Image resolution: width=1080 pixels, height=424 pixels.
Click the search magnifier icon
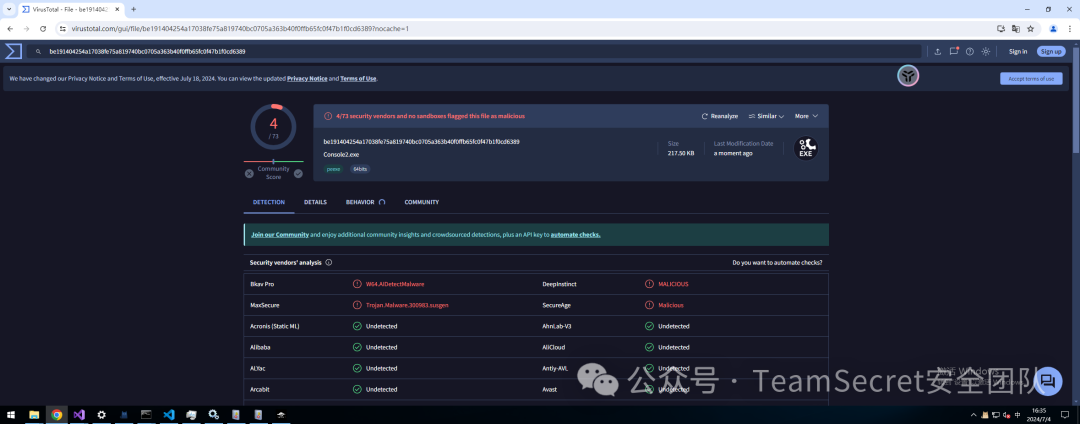39,52
